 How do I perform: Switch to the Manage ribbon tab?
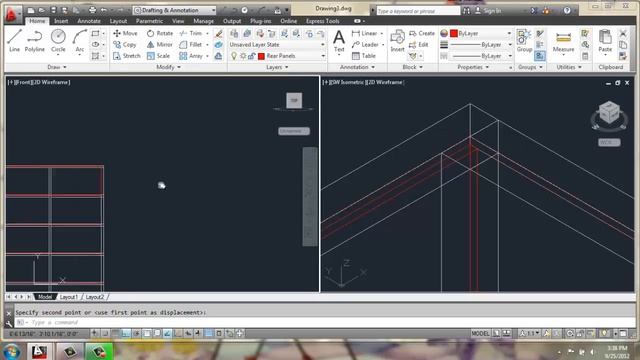coord(203,21)
